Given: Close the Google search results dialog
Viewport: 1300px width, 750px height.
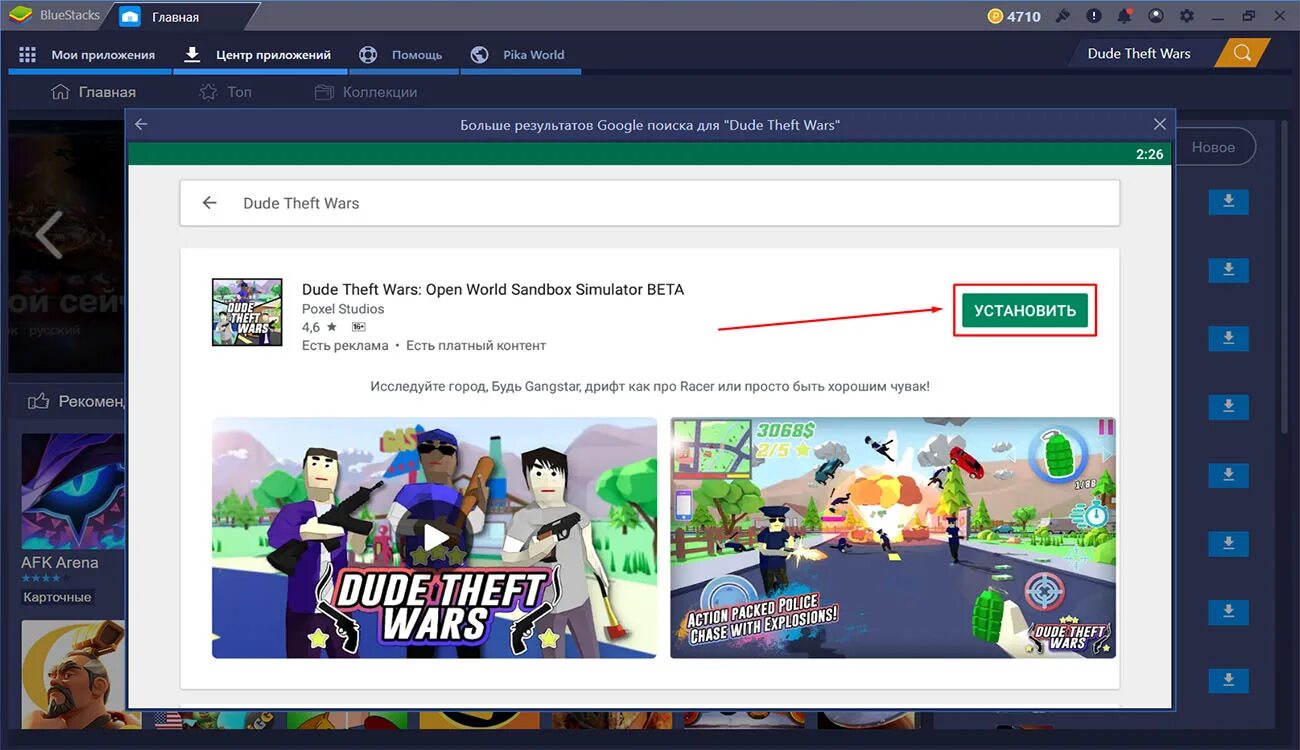Looking at the screenshot, I should [1160, 125].
